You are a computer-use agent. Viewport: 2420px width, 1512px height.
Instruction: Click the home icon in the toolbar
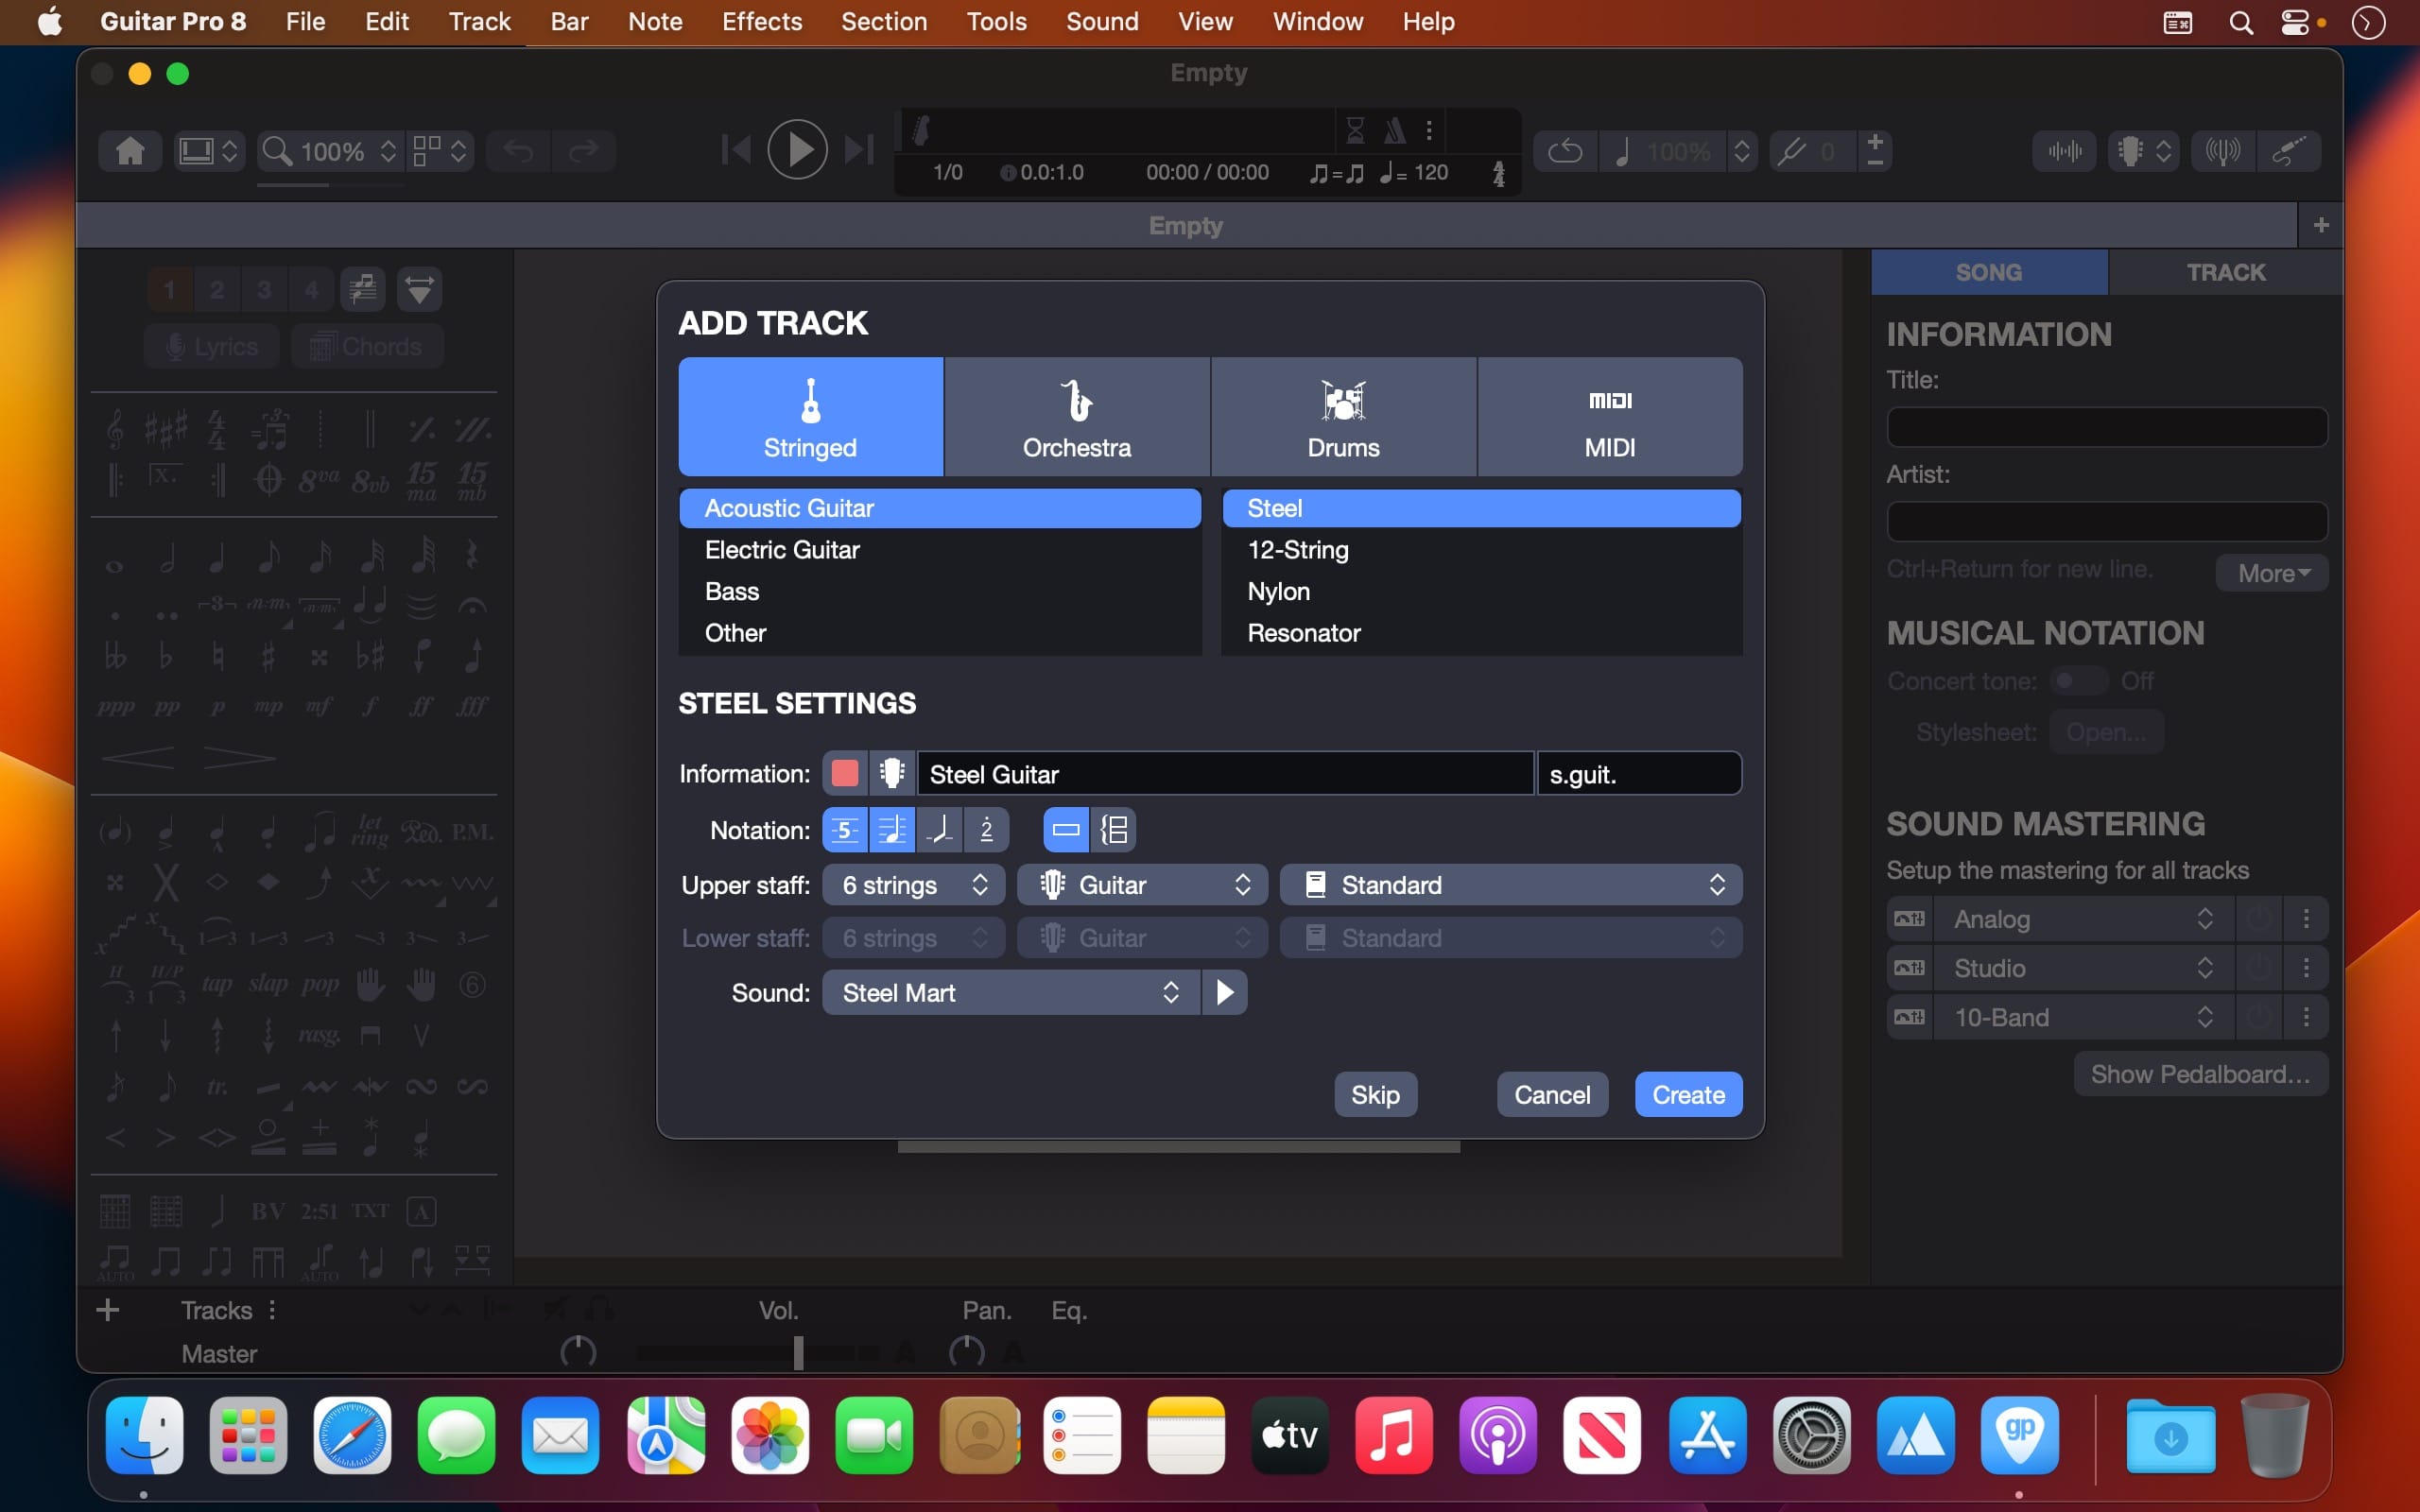(130, 151)
